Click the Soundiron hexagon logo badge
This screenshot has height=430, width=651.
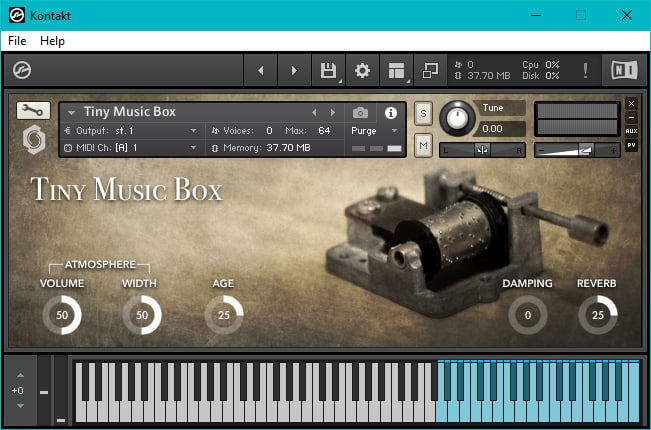pos(34,139)
